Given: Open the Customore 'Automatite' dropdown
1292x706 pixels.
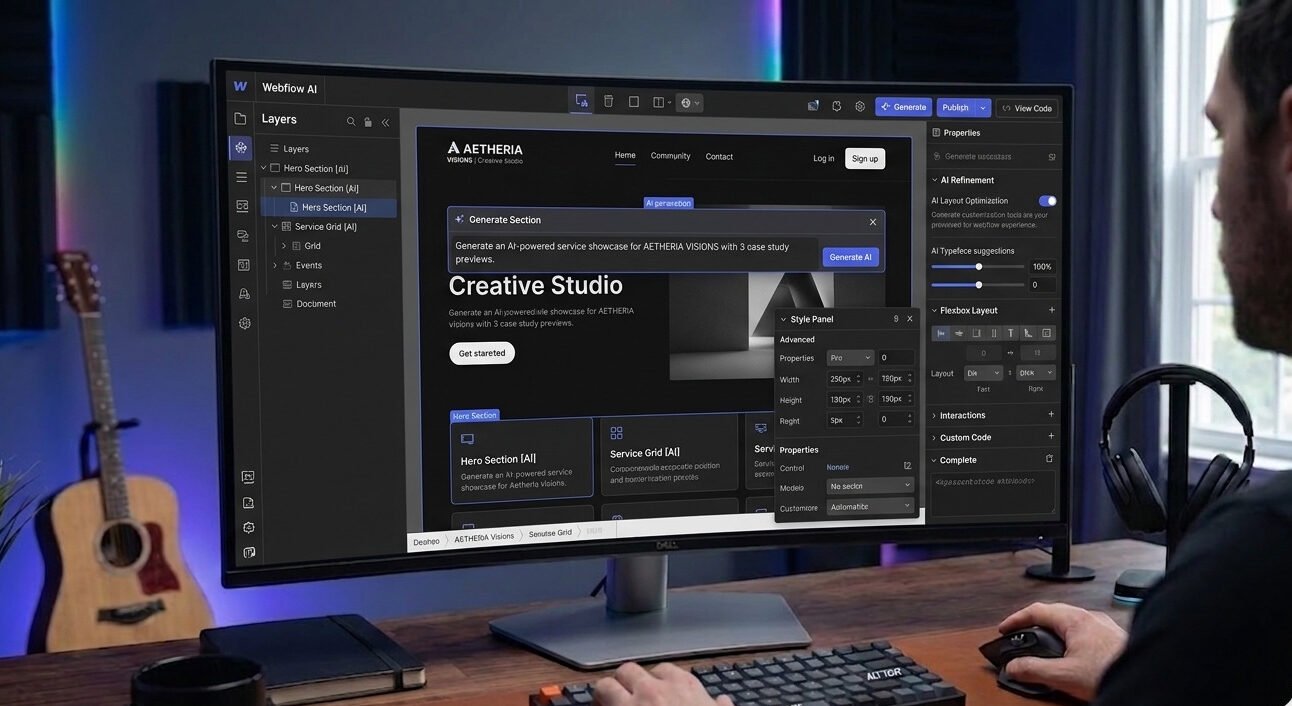Looking at the screenshot, I should click(870, 507).
